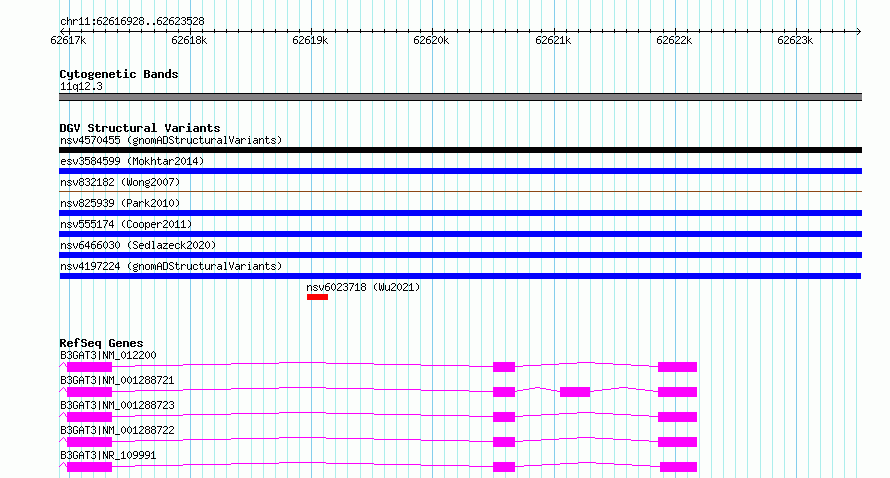
Task: Click the rightmost exon of B3GAT3|NM_001288722
Action: pos(677,442)
